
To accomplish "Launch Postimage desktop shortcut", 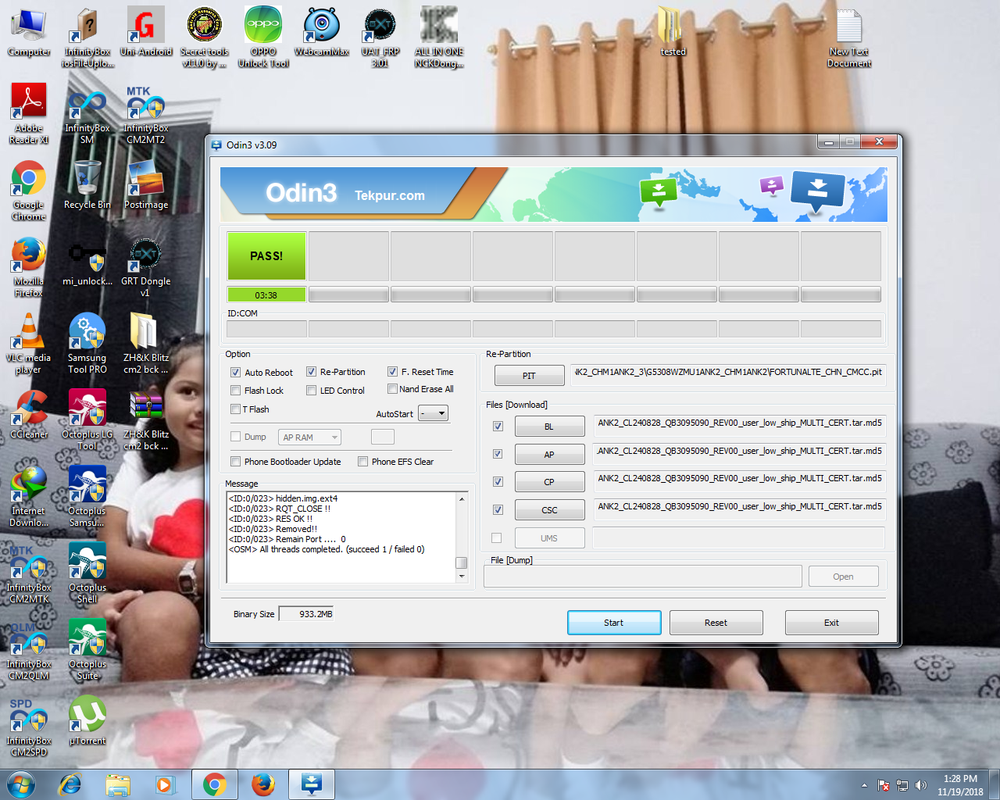I will (146, 185).
